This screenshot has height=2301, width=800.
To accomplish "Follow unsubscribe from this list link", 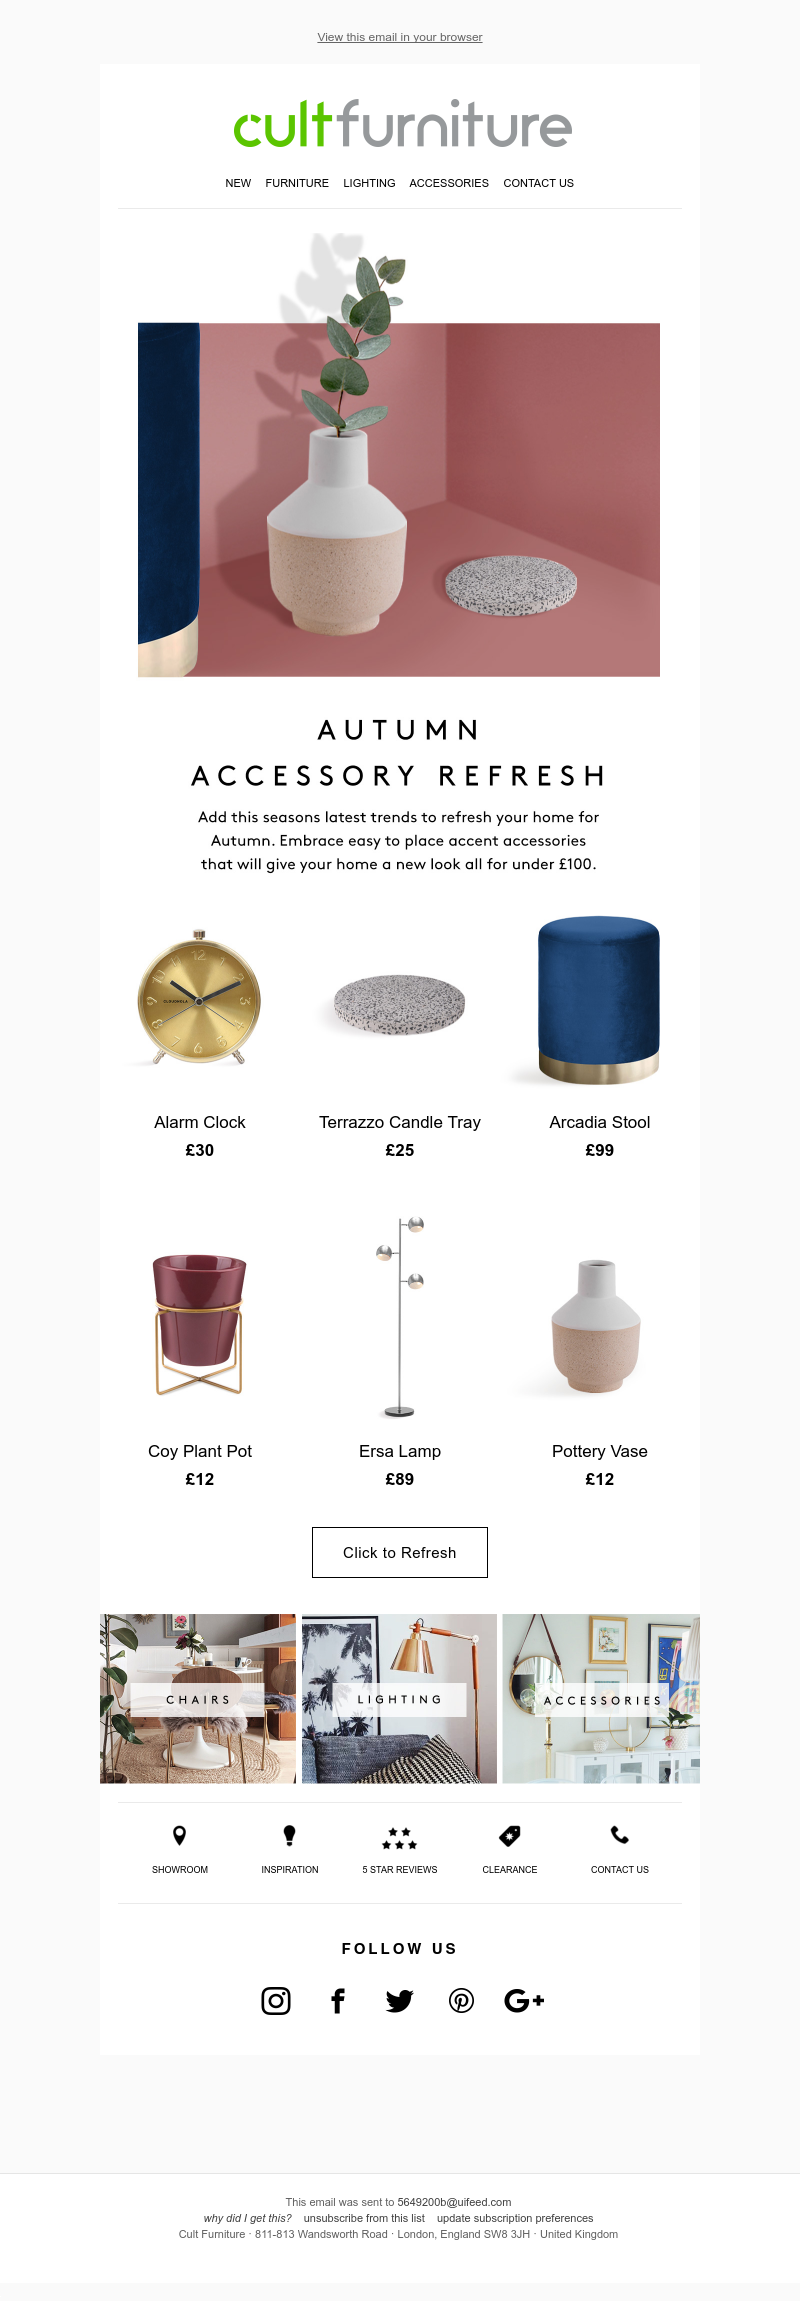I will click(x=364, y=2218).
